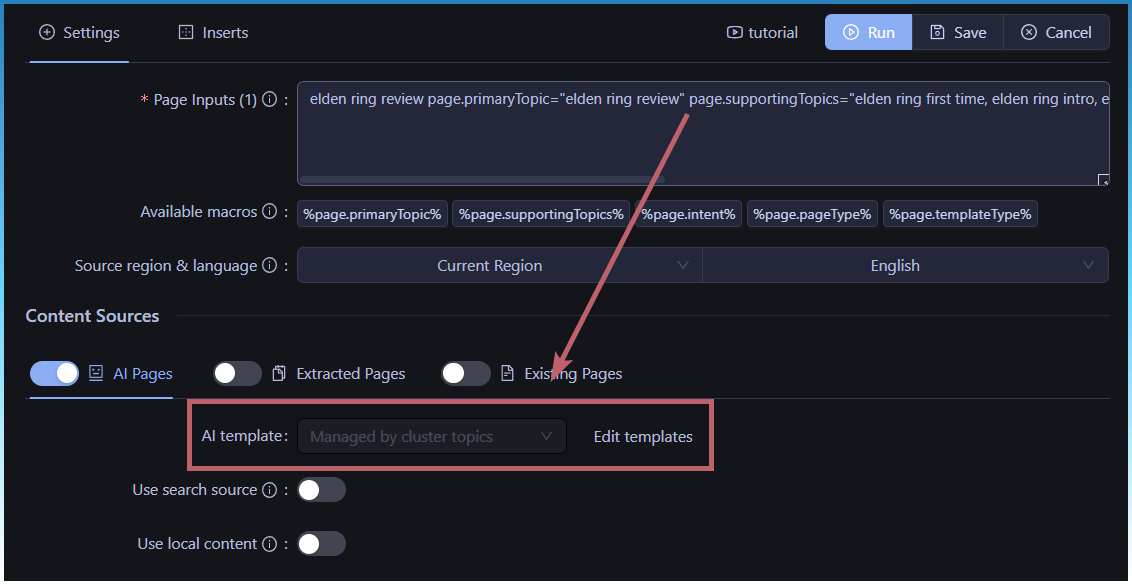Open the AI template dropdown
Screen dimensions: 1132x585
click(x=431, y=436)
